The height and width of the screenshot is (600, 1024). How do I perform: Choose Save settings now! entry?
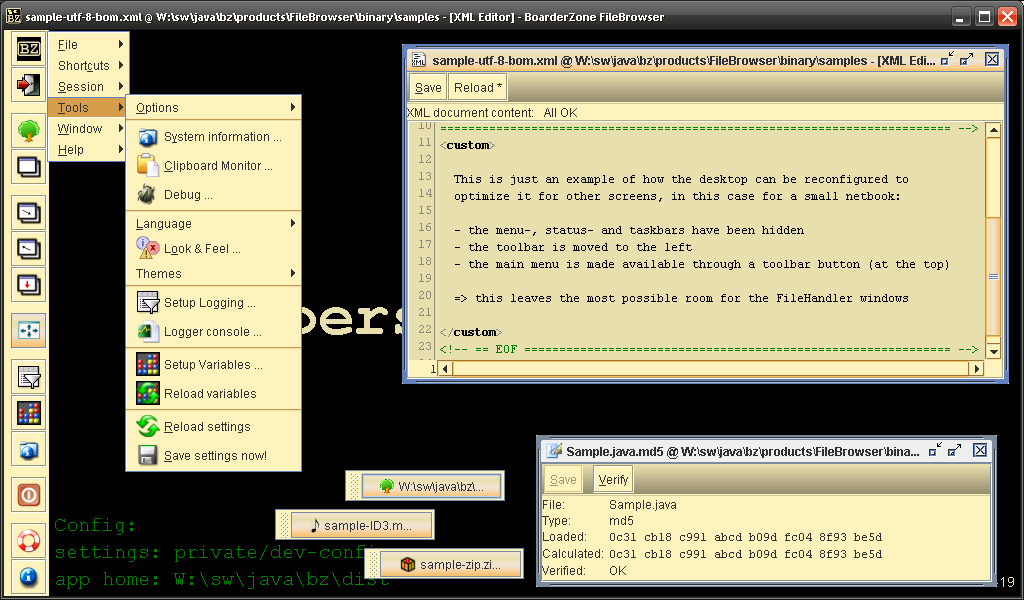[214, 456]
